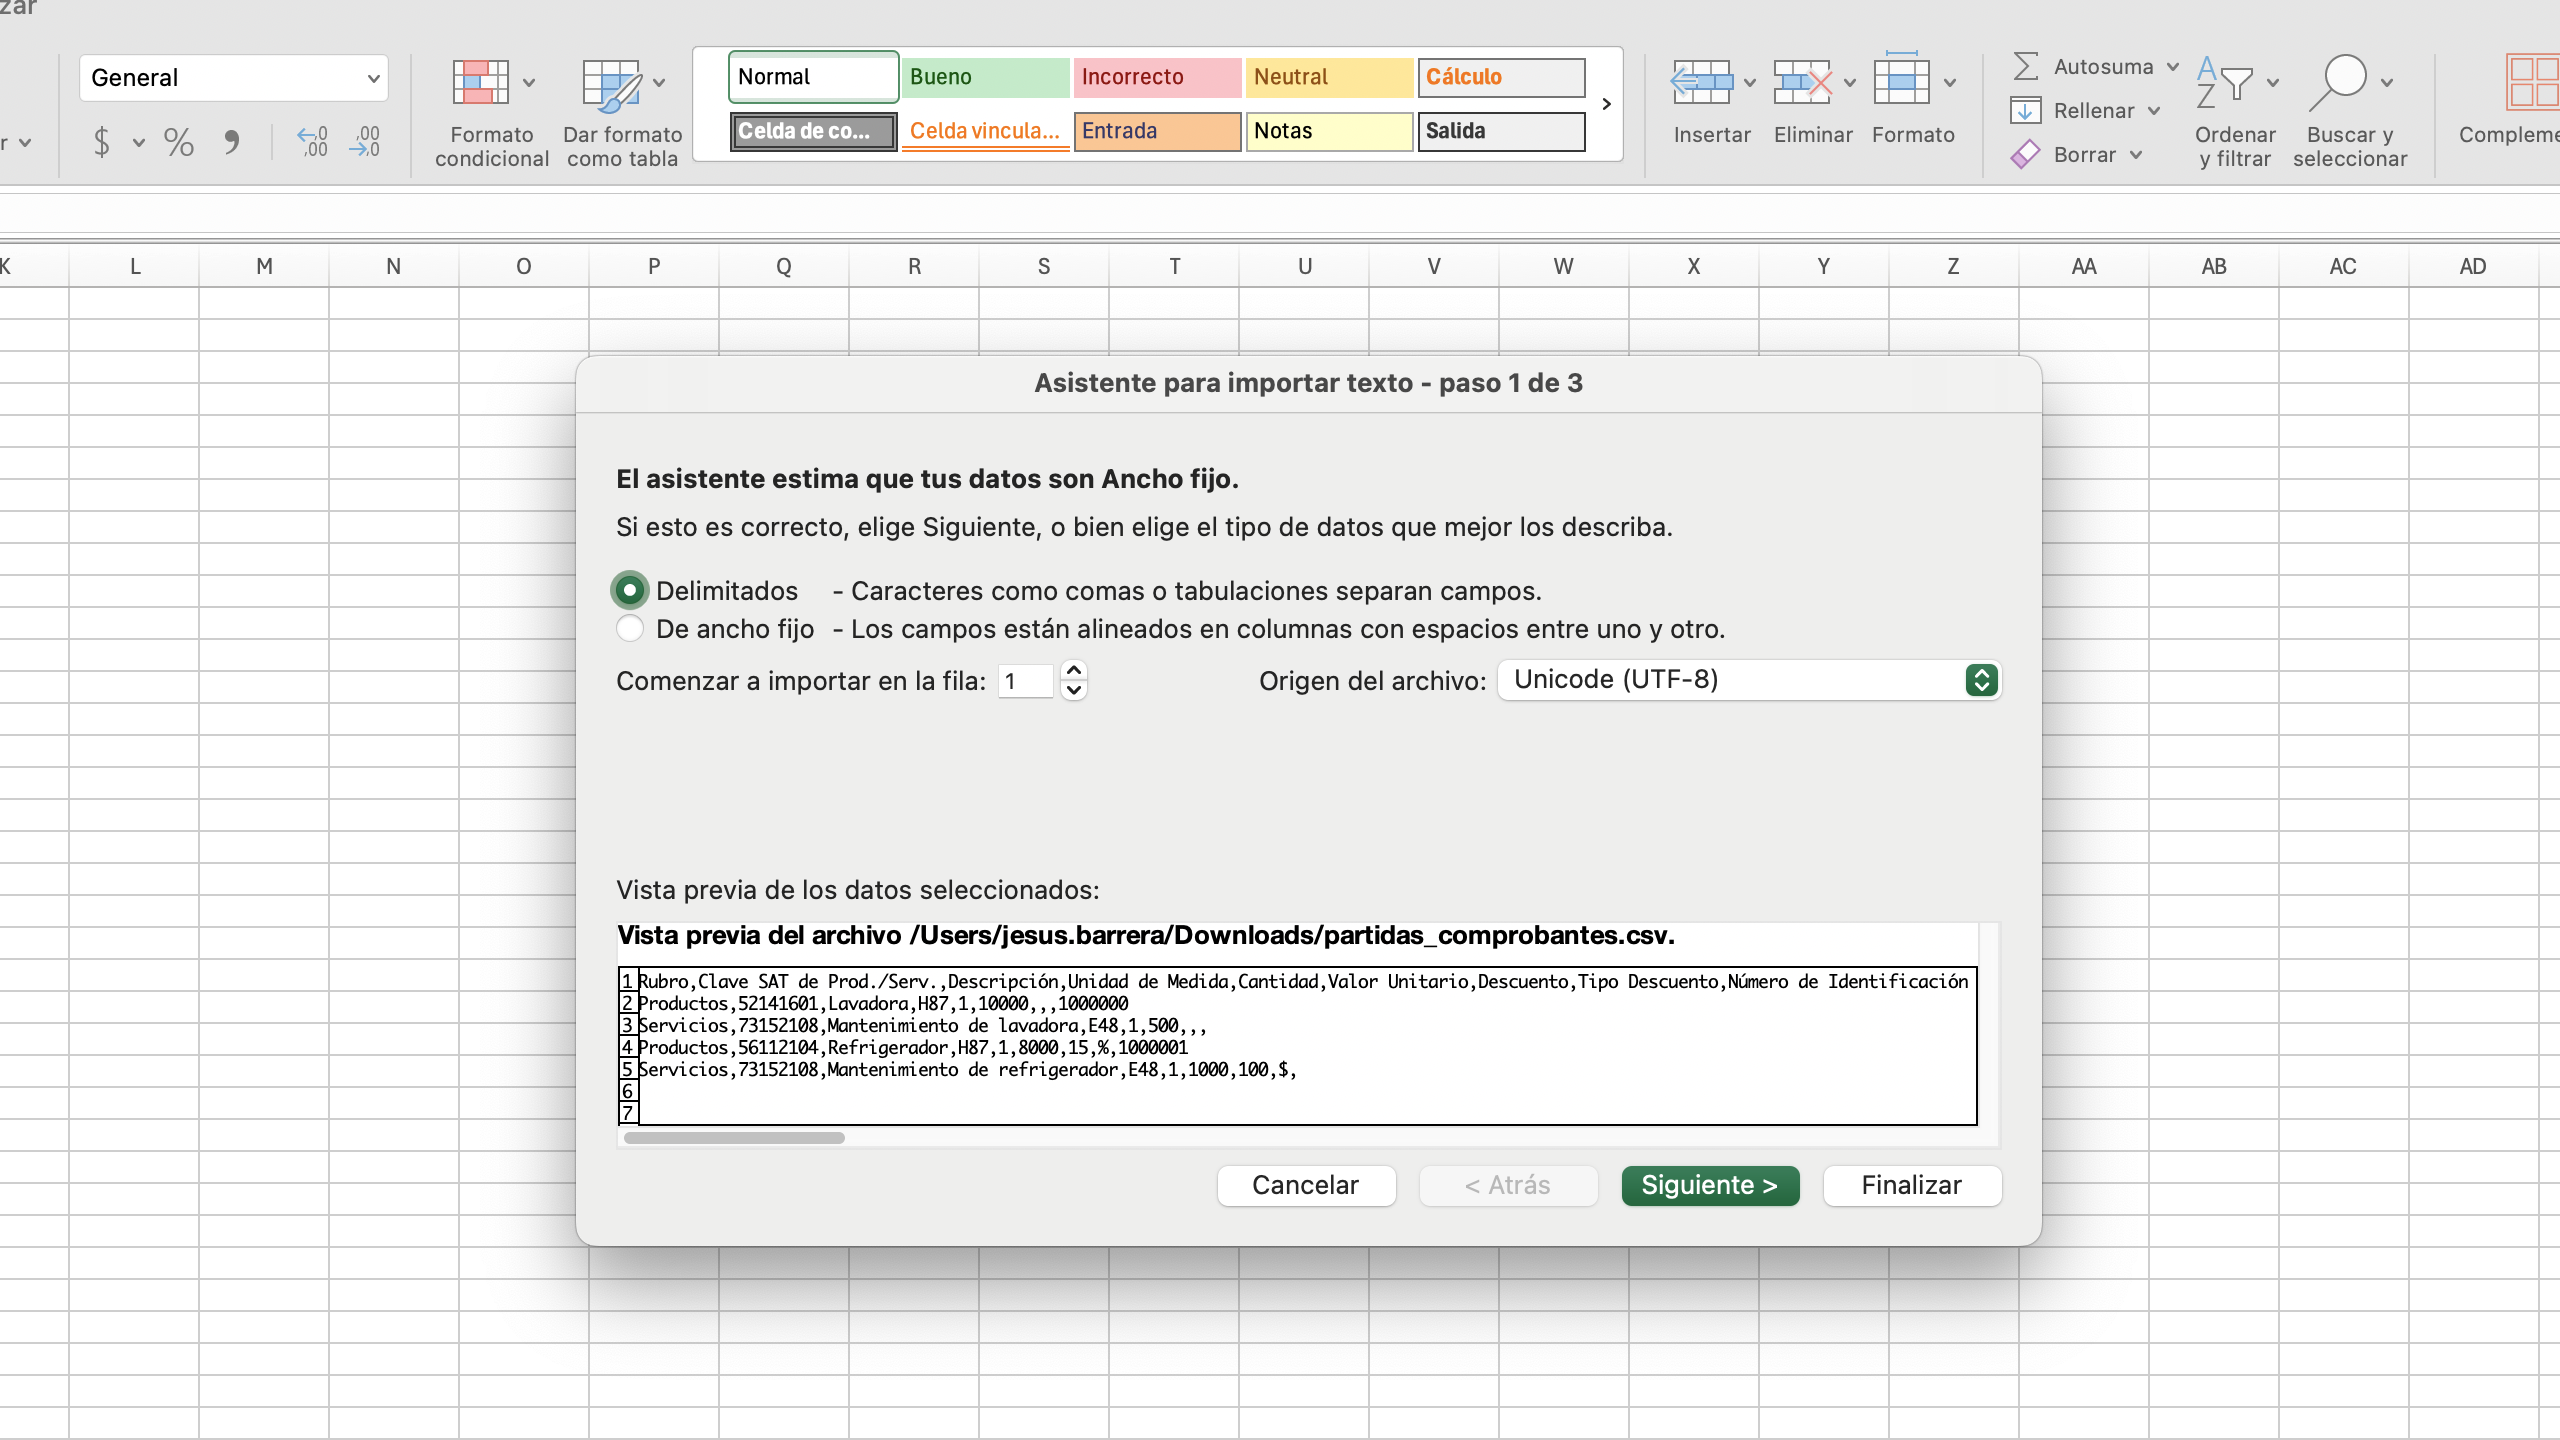Apply the comma style format

[231, 142]
